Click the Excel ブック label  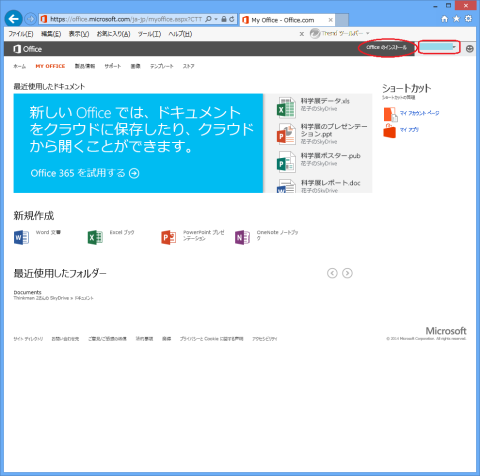coord(122,232)
